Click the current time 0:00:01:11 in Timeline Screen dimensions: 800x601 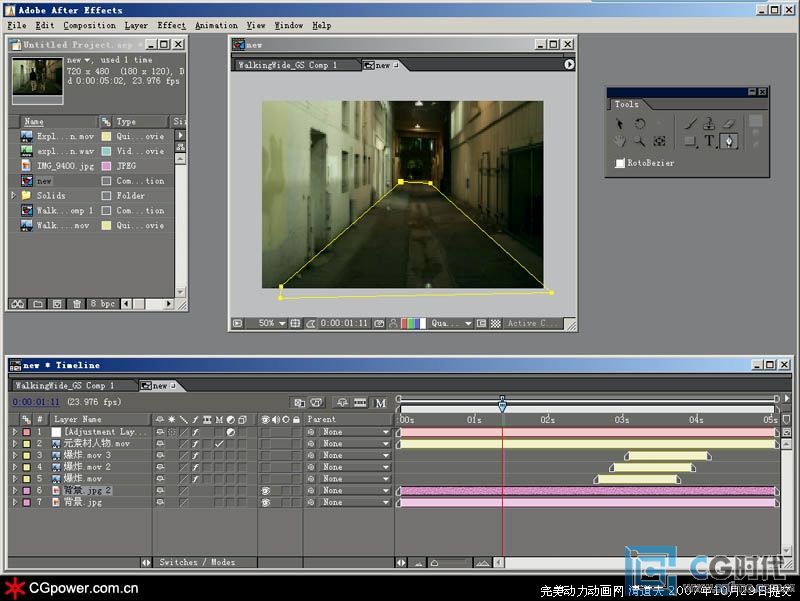(x=36, y=402)
